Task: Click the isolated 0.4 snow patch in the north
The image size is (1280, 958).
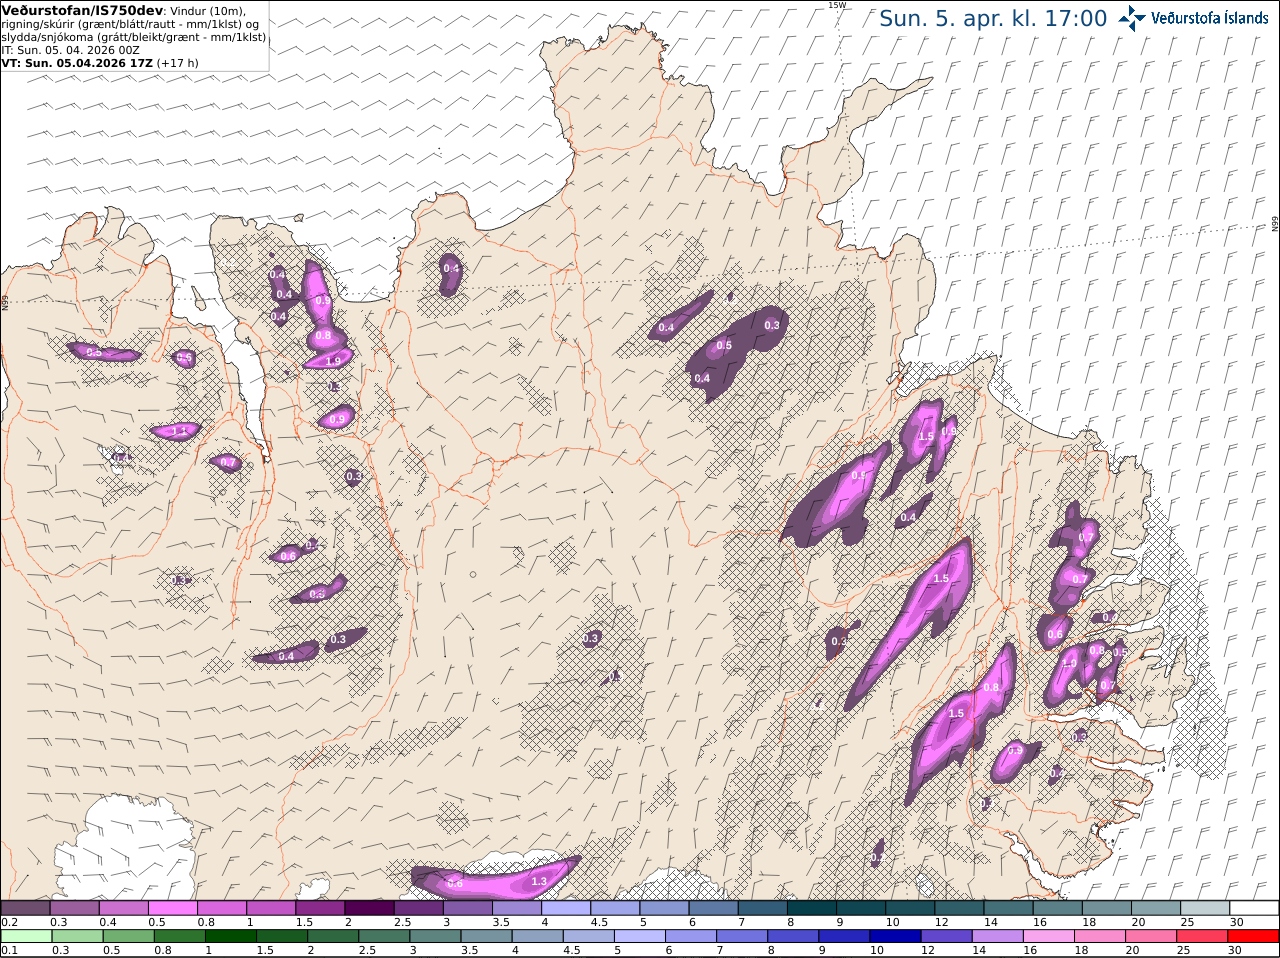Action: [451, 268]
